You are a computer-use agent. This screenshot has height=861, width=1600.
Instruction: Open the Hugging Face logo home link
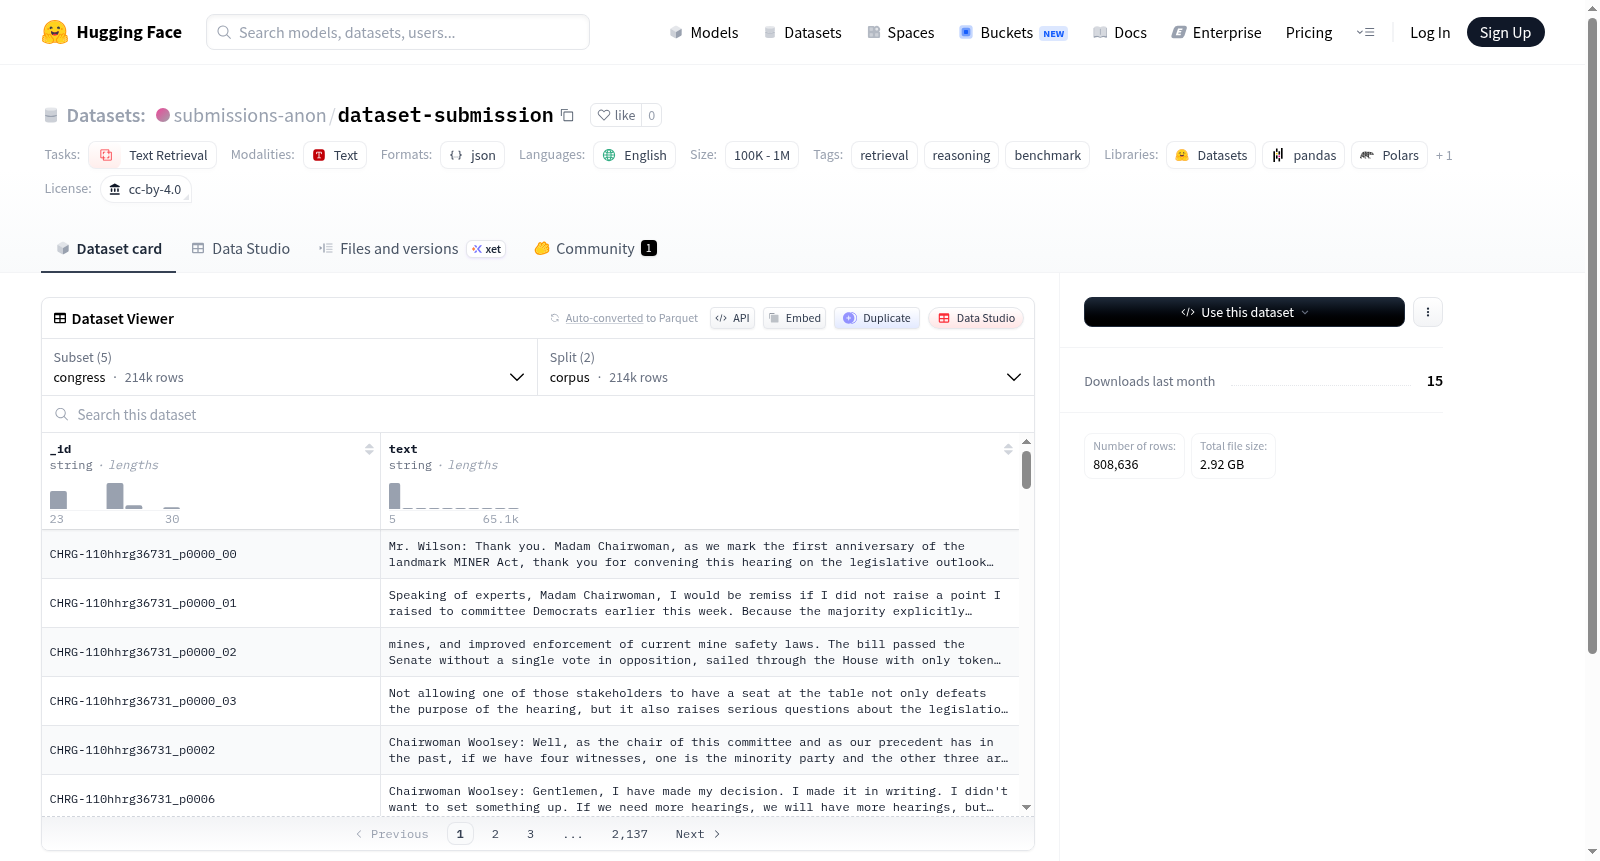point(112,32)
